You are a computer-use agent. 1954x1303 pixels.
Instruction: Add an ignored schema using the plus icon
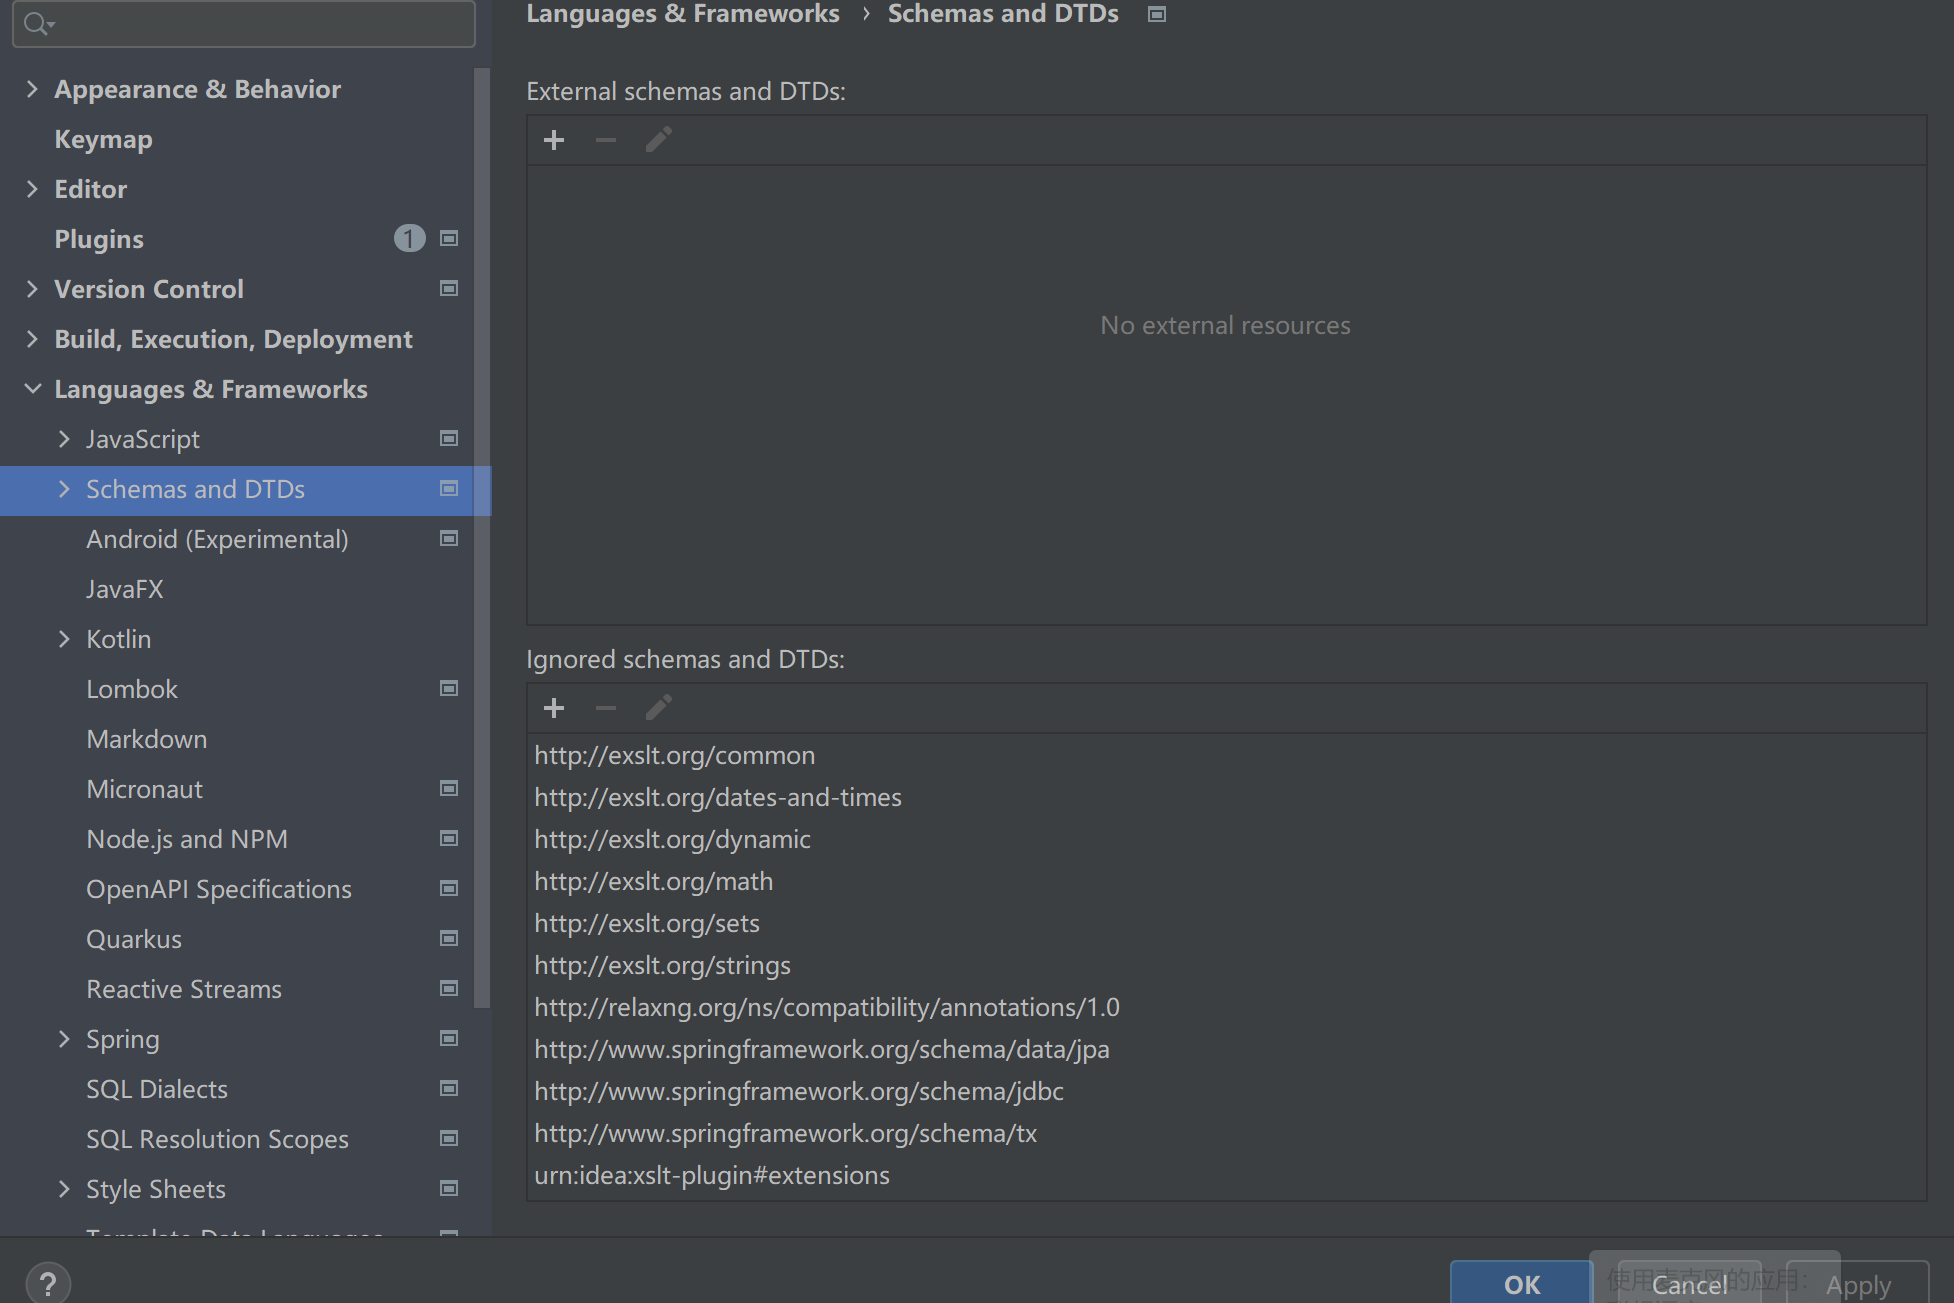point(553,708)
